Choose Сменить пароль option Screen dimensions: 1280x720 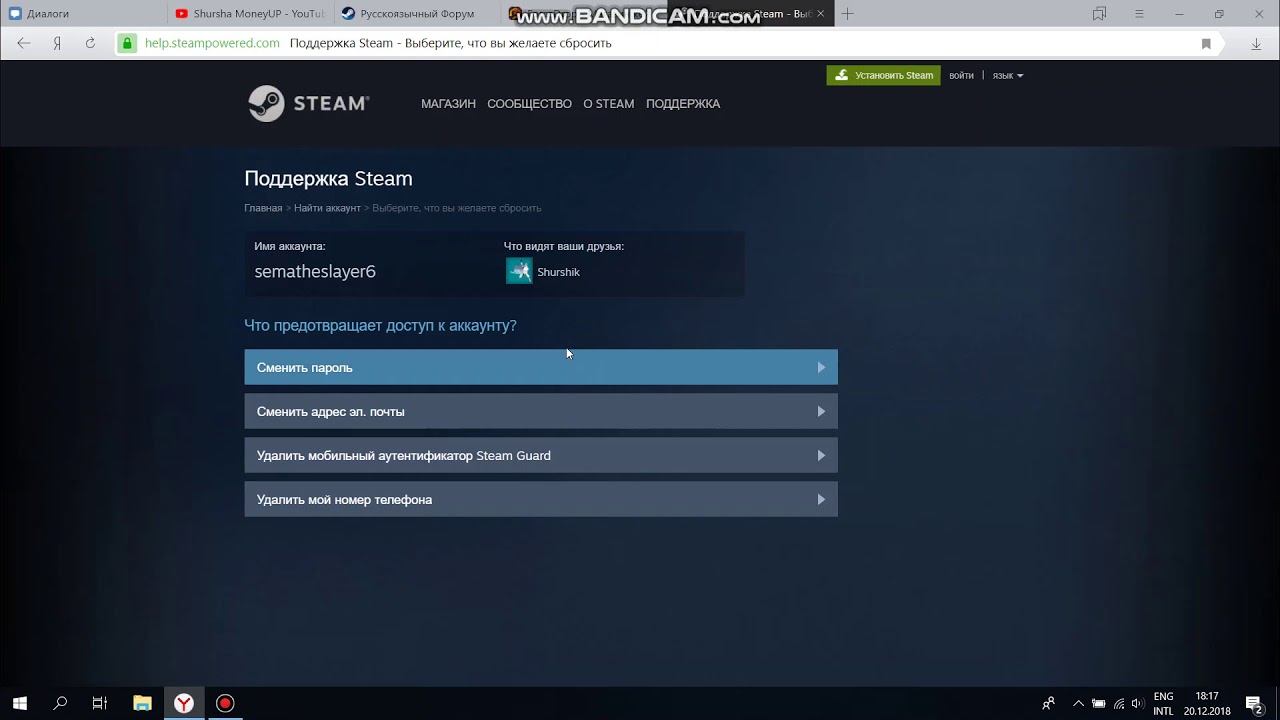(x=541, y=367)
